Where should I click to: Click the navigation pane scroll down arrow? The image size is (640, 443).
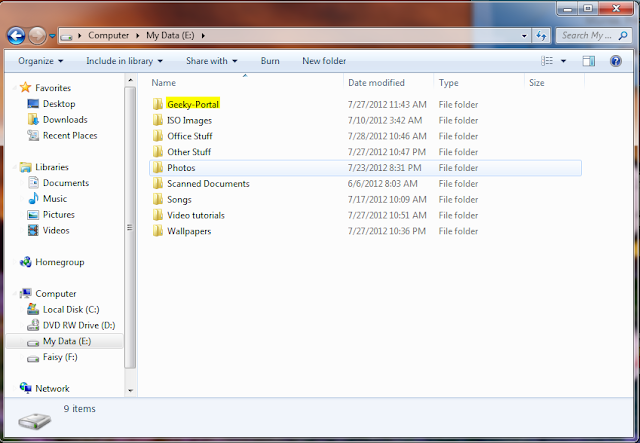130,391
